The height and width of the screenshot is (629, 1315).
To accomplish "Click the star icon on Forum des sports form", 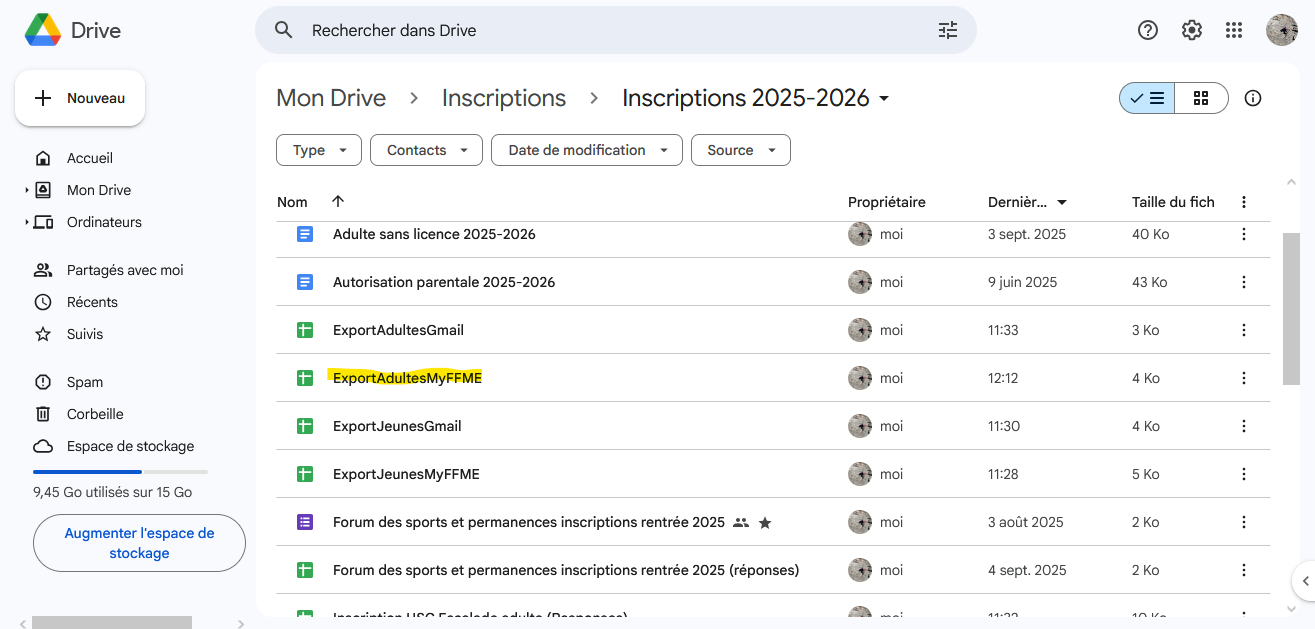I will point(765,522).
